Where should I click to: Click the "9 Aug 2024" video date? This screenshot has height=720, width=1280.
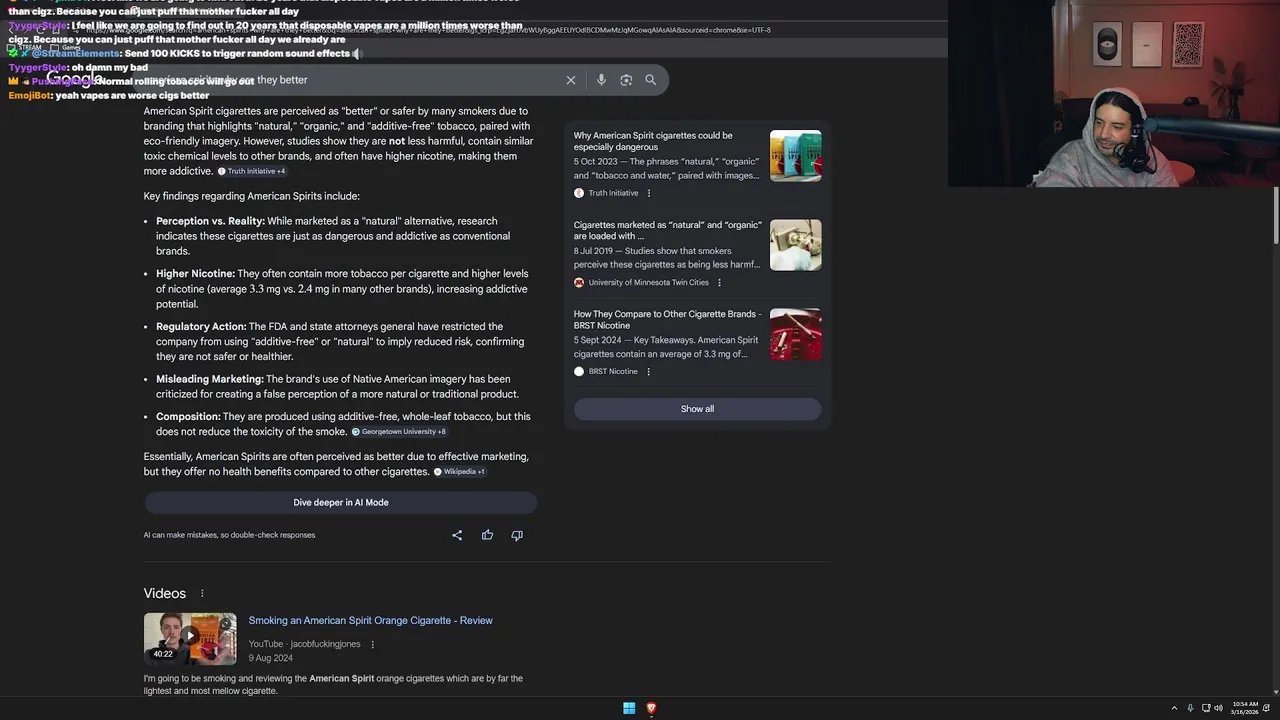click(271, 659)
